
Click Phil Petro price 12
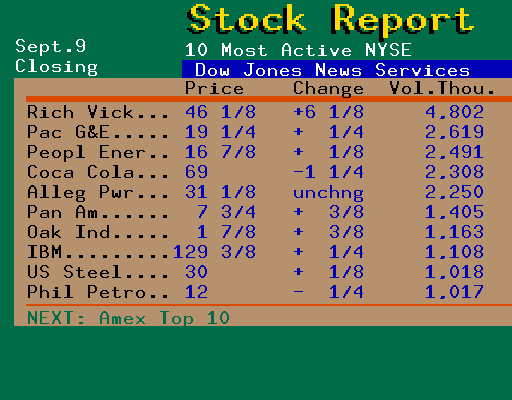[x=197, y=292]
